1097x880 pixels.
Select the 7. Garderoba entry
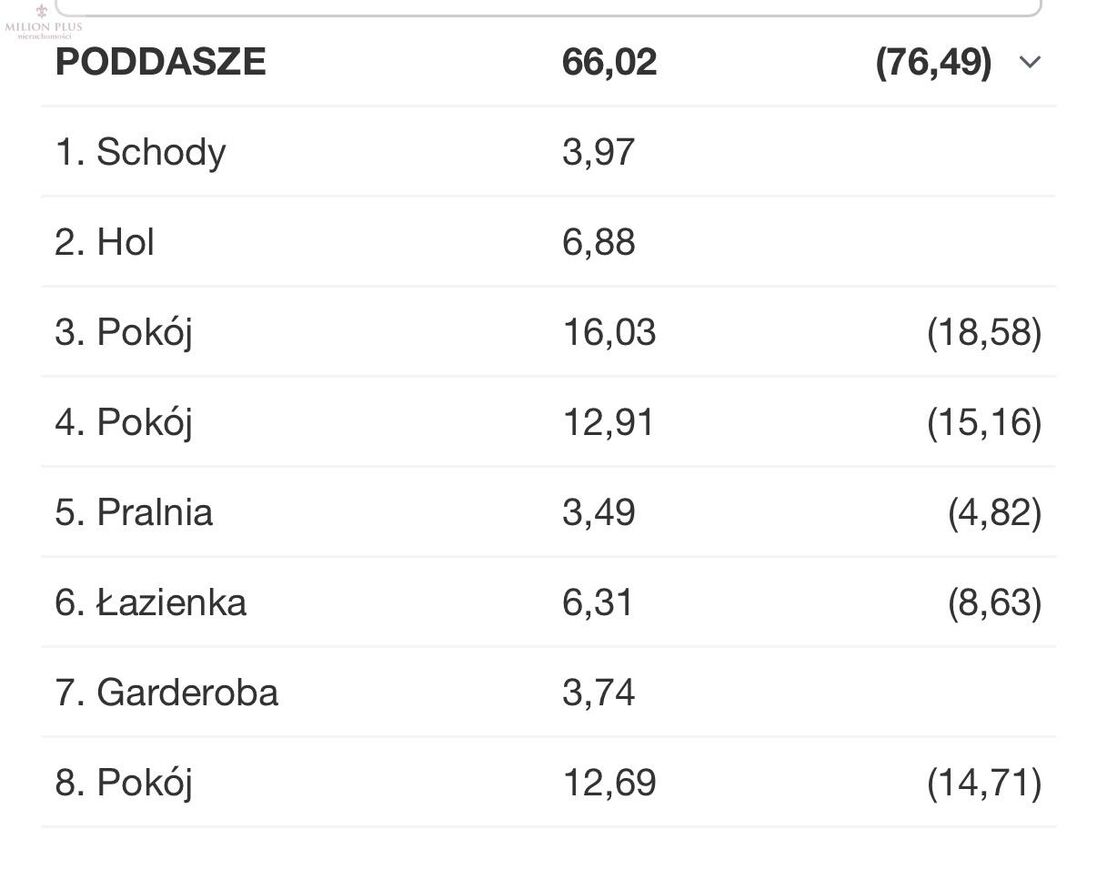[x=548, y=693]
